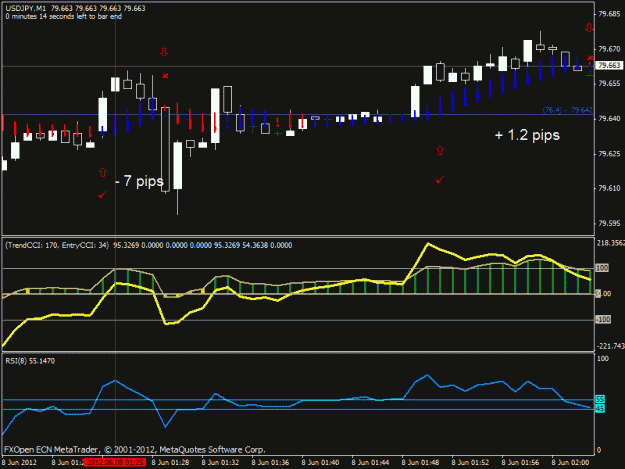Click the 79.670 price scale label
The image size is (625, 469).
(x=609, y=49)
